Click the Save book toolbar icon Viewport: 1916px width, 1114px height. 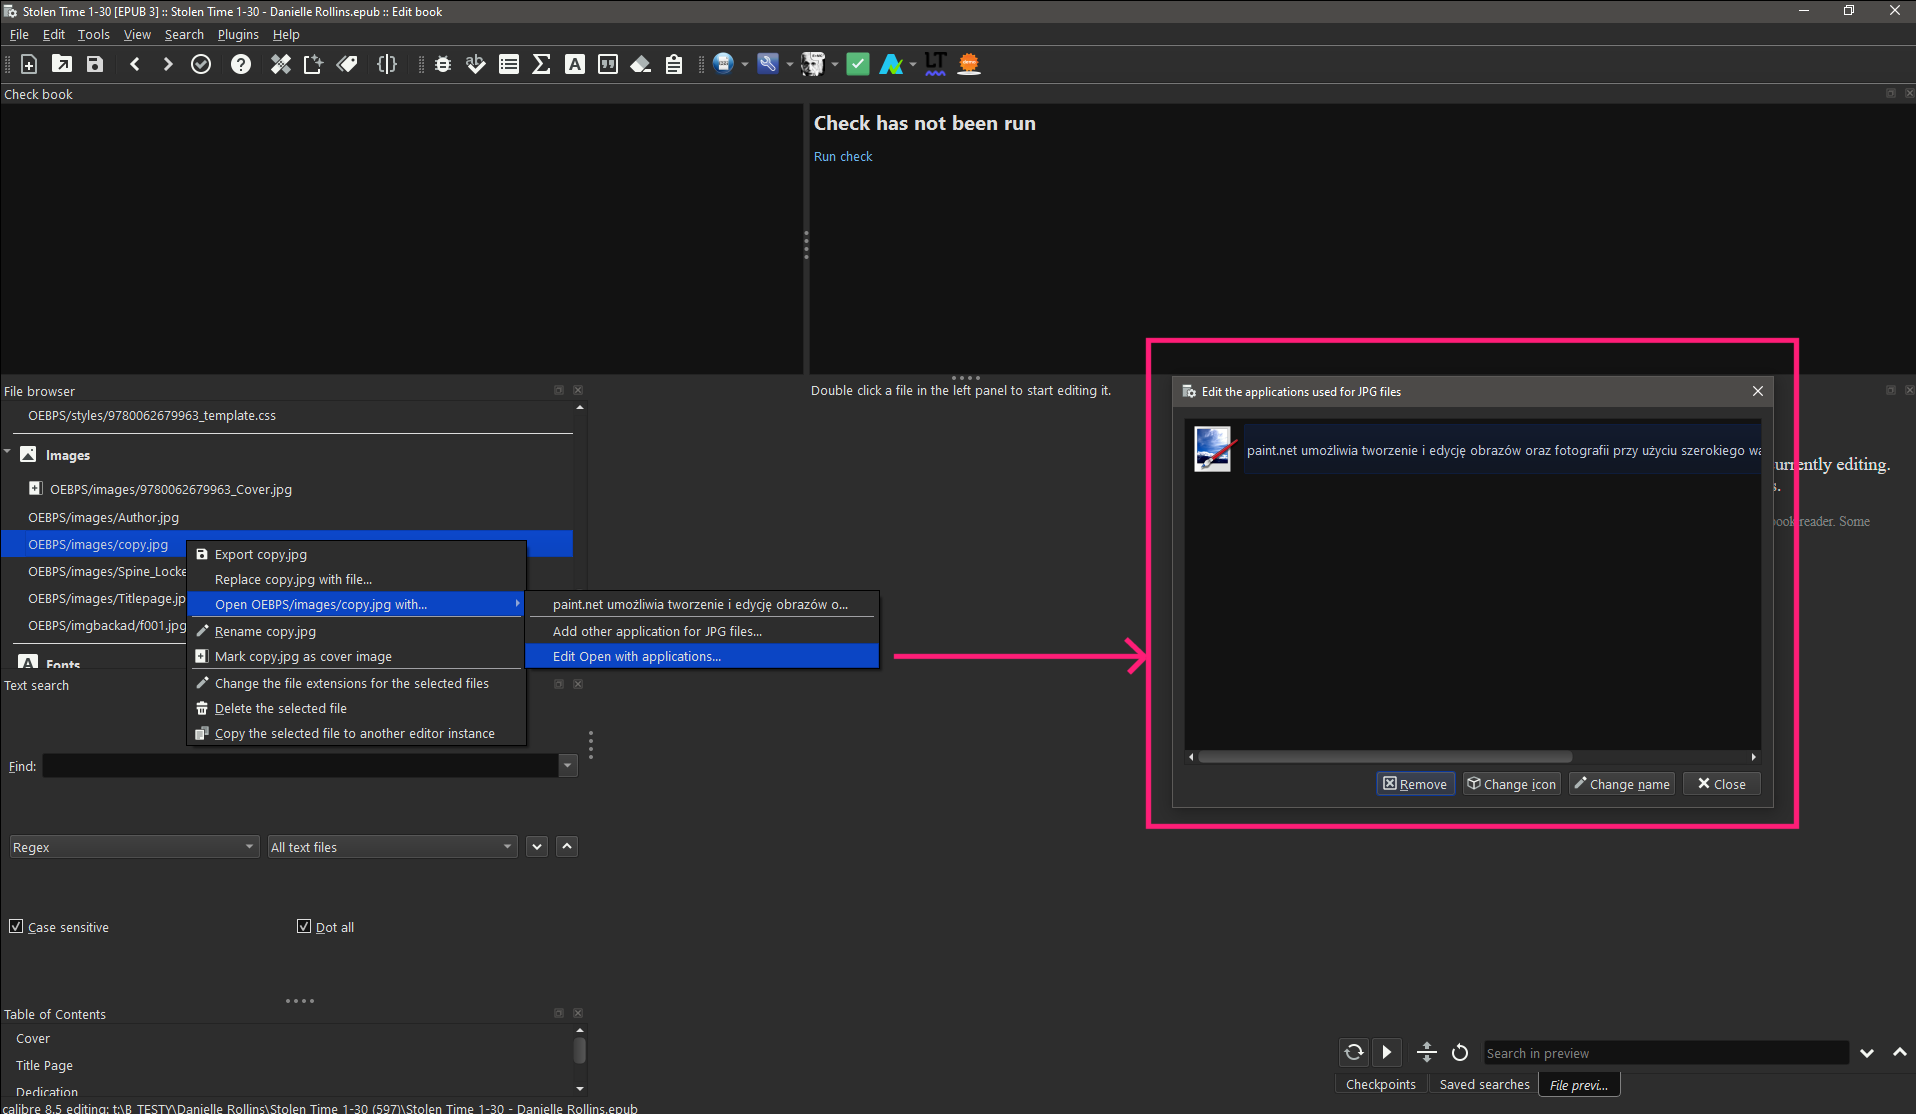[x=95, y=64]
